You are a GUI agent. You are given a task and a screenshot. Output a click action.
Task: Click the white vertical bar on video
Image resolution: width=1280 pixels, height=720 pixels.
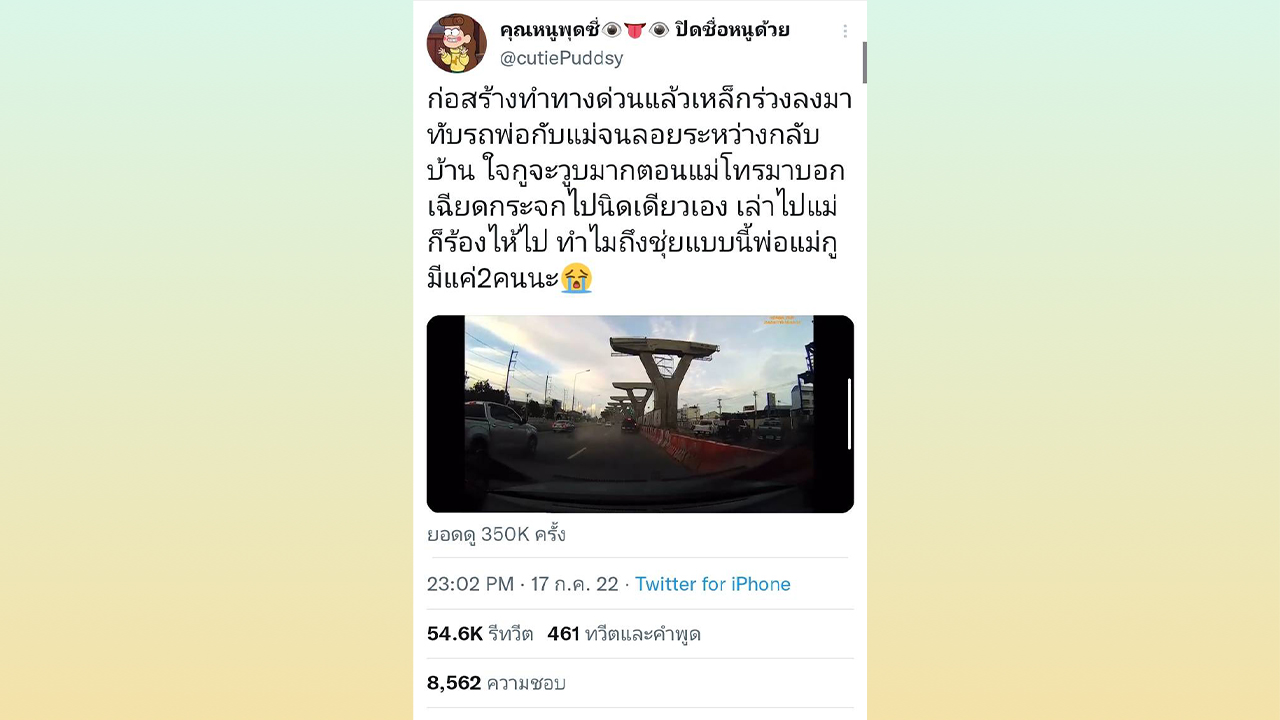849,414
